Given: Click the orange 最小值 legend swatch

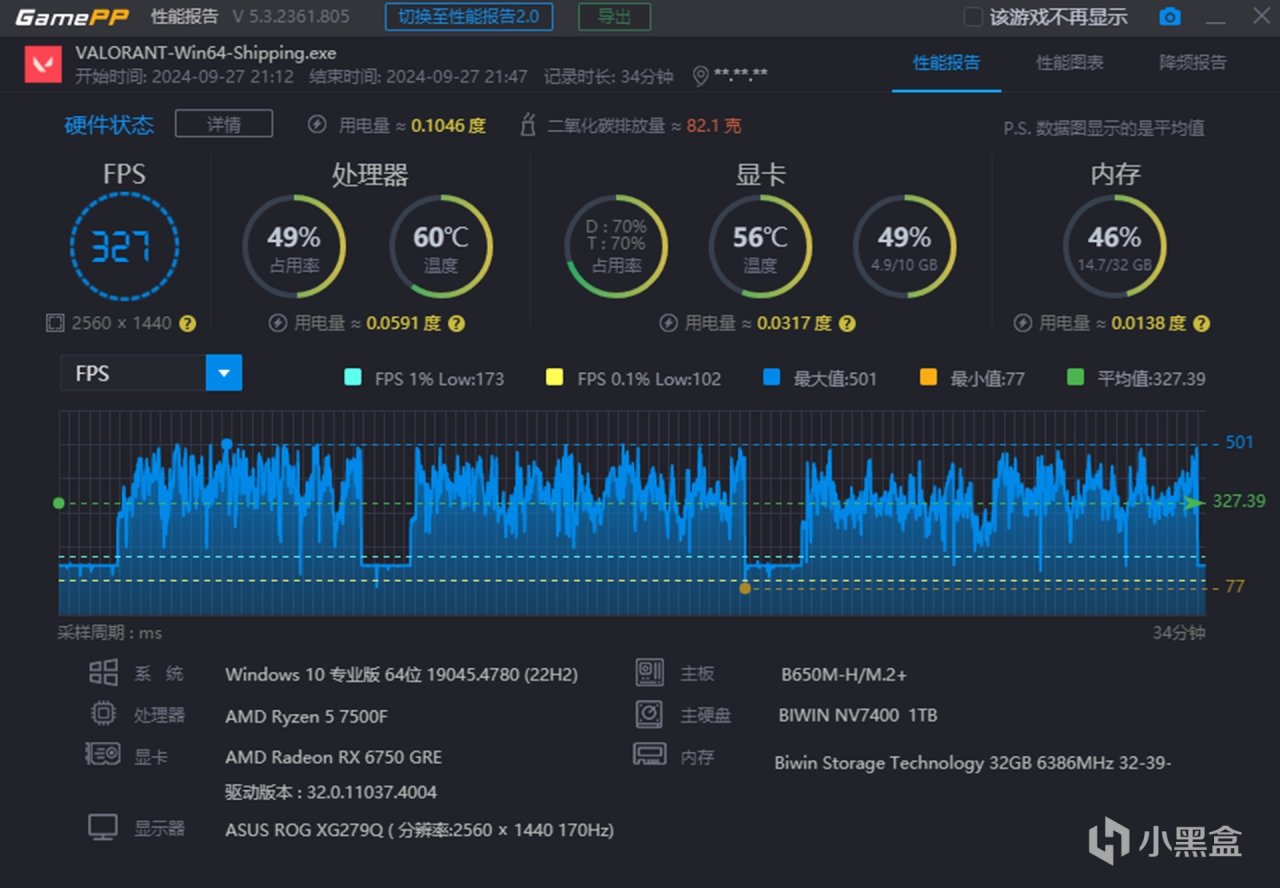Looking at the screenshot, I should [928, 378].
